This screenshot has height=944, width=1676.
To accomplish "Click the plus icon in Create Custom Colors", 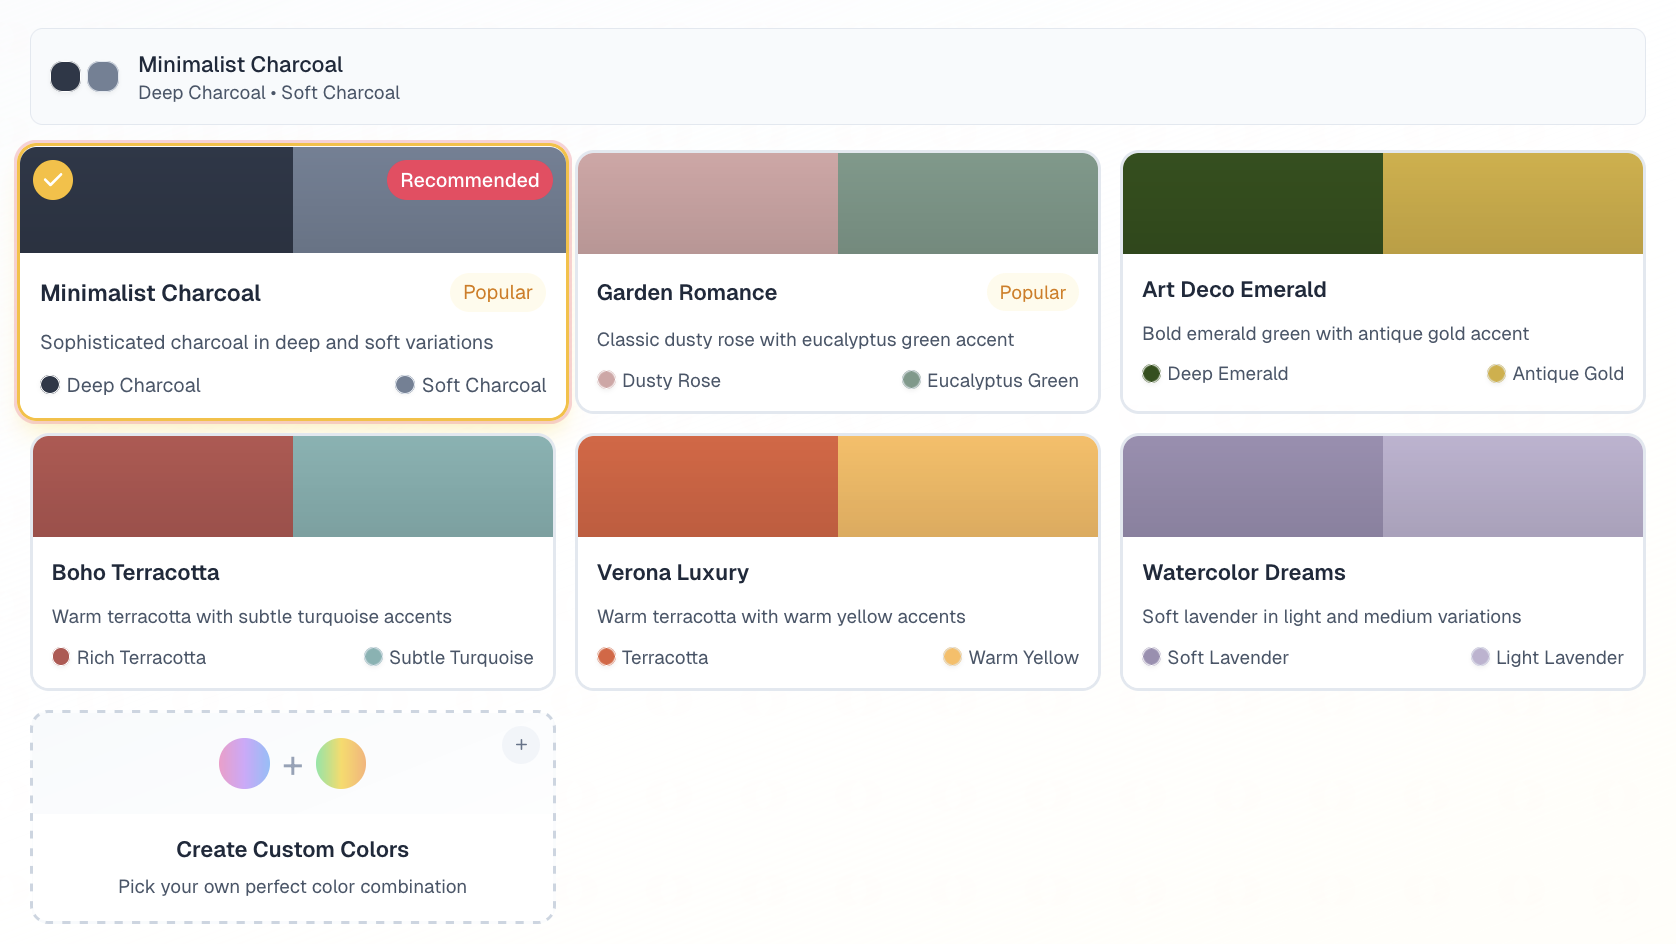I will click(521, 744).
